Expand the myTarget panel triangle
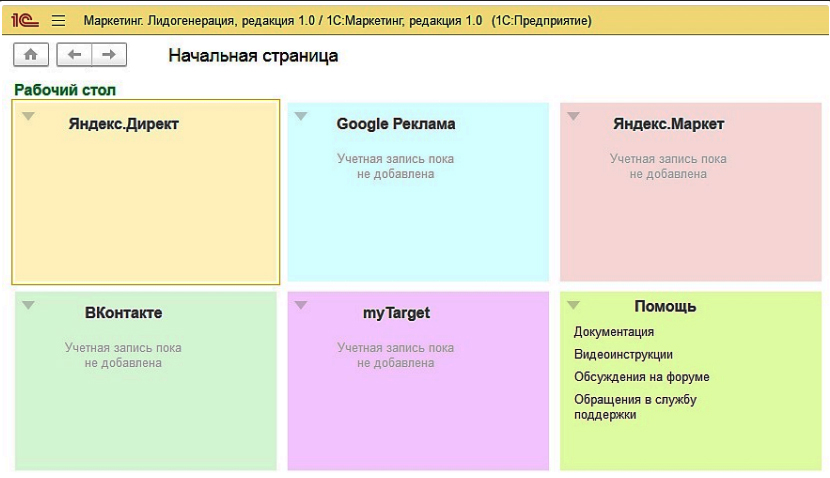This screenshot has width=830, height=478. click(301, 305)
